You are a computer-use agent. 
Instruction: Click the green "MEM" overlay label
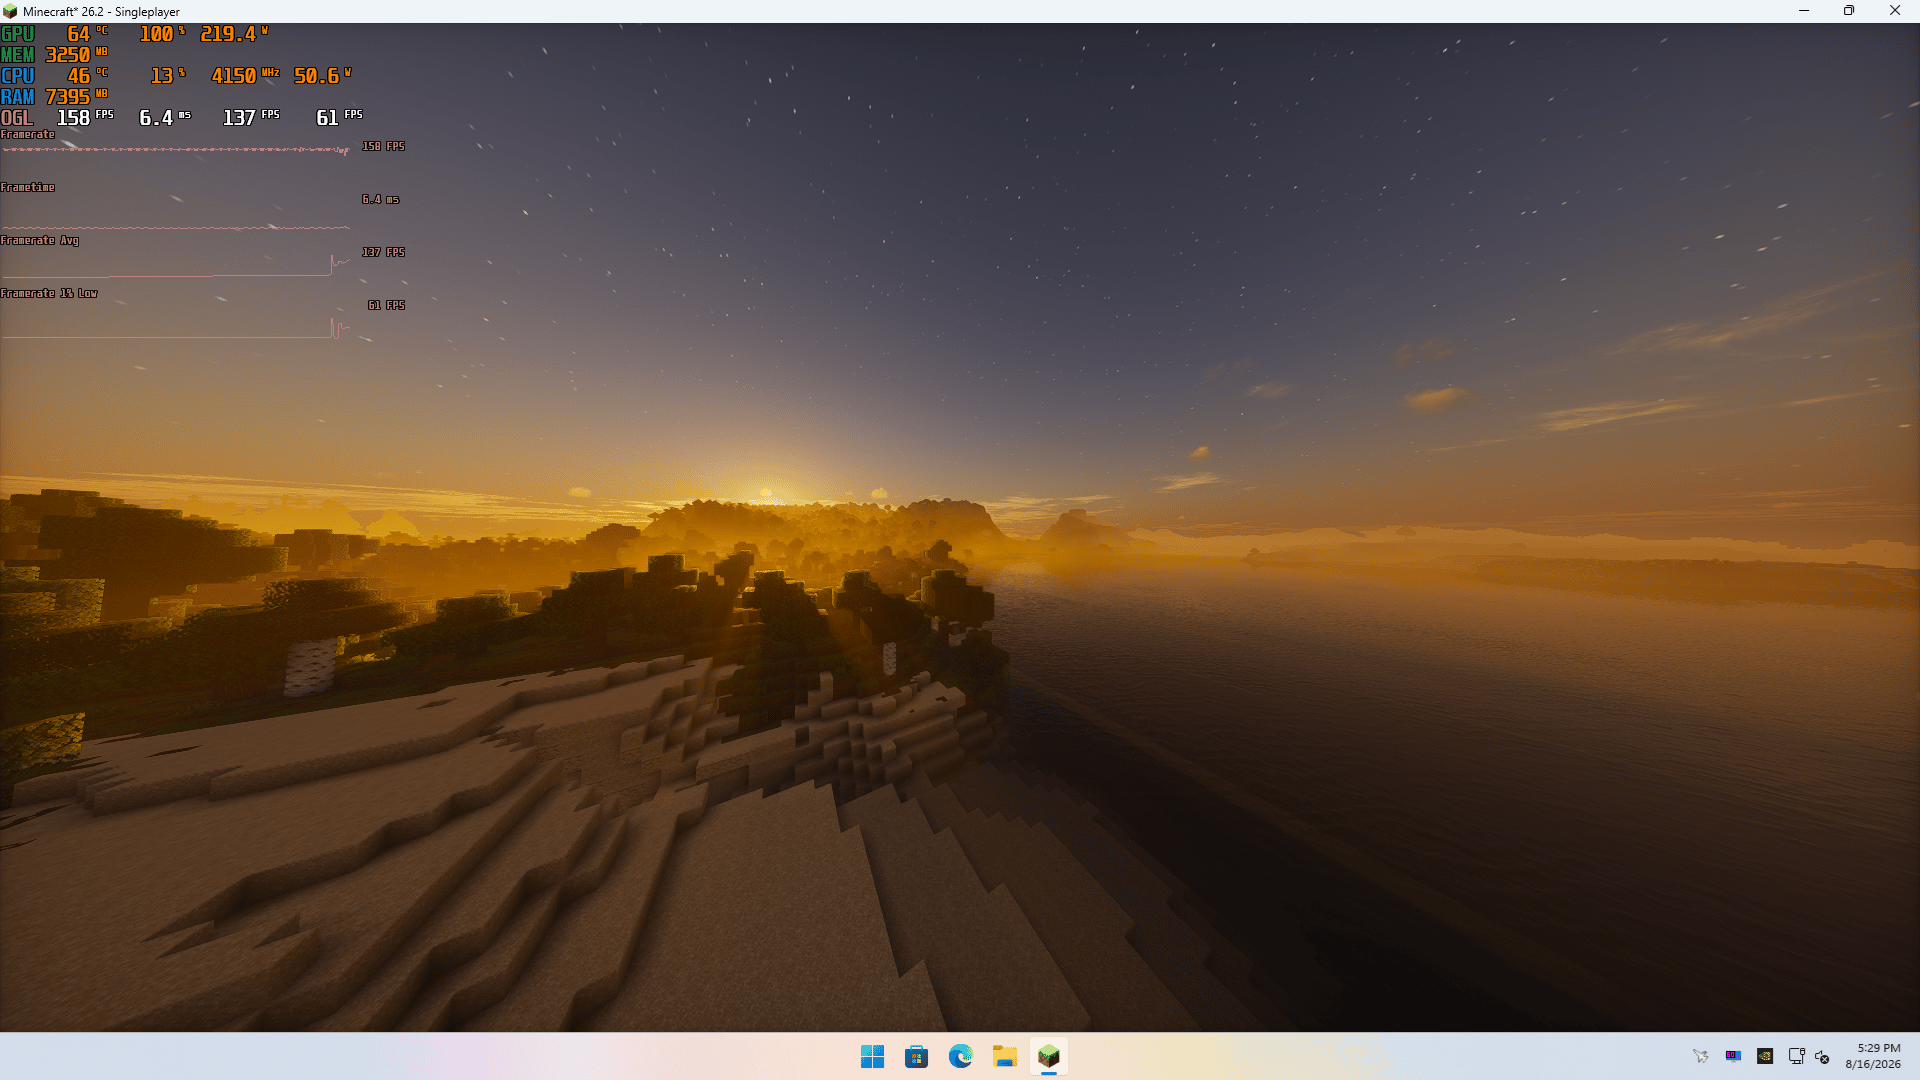coord(18,55)
